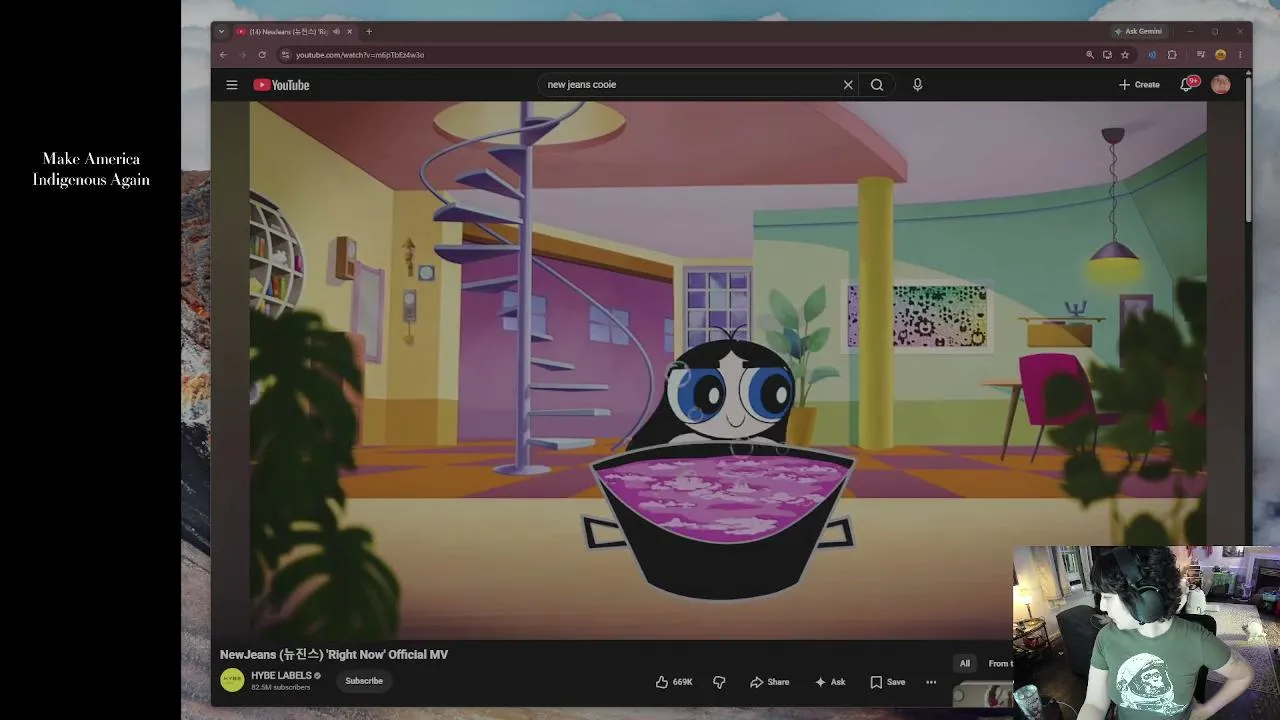The height and width of the screenshot is (720, 1280).
Task: Subscribe to HYBE LABELS
Action: [x=364, y=681]
